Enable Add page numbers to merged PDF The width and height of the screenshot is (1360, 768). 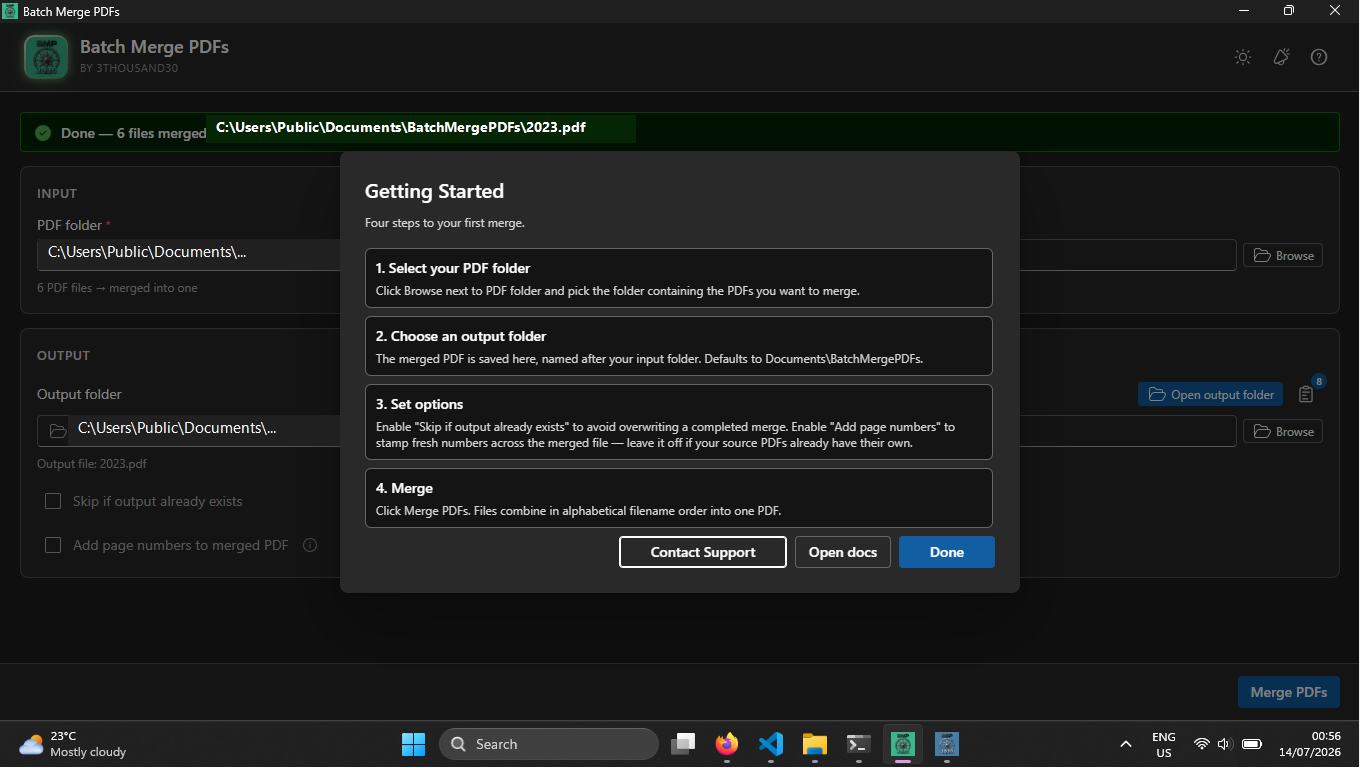point(53,545)
